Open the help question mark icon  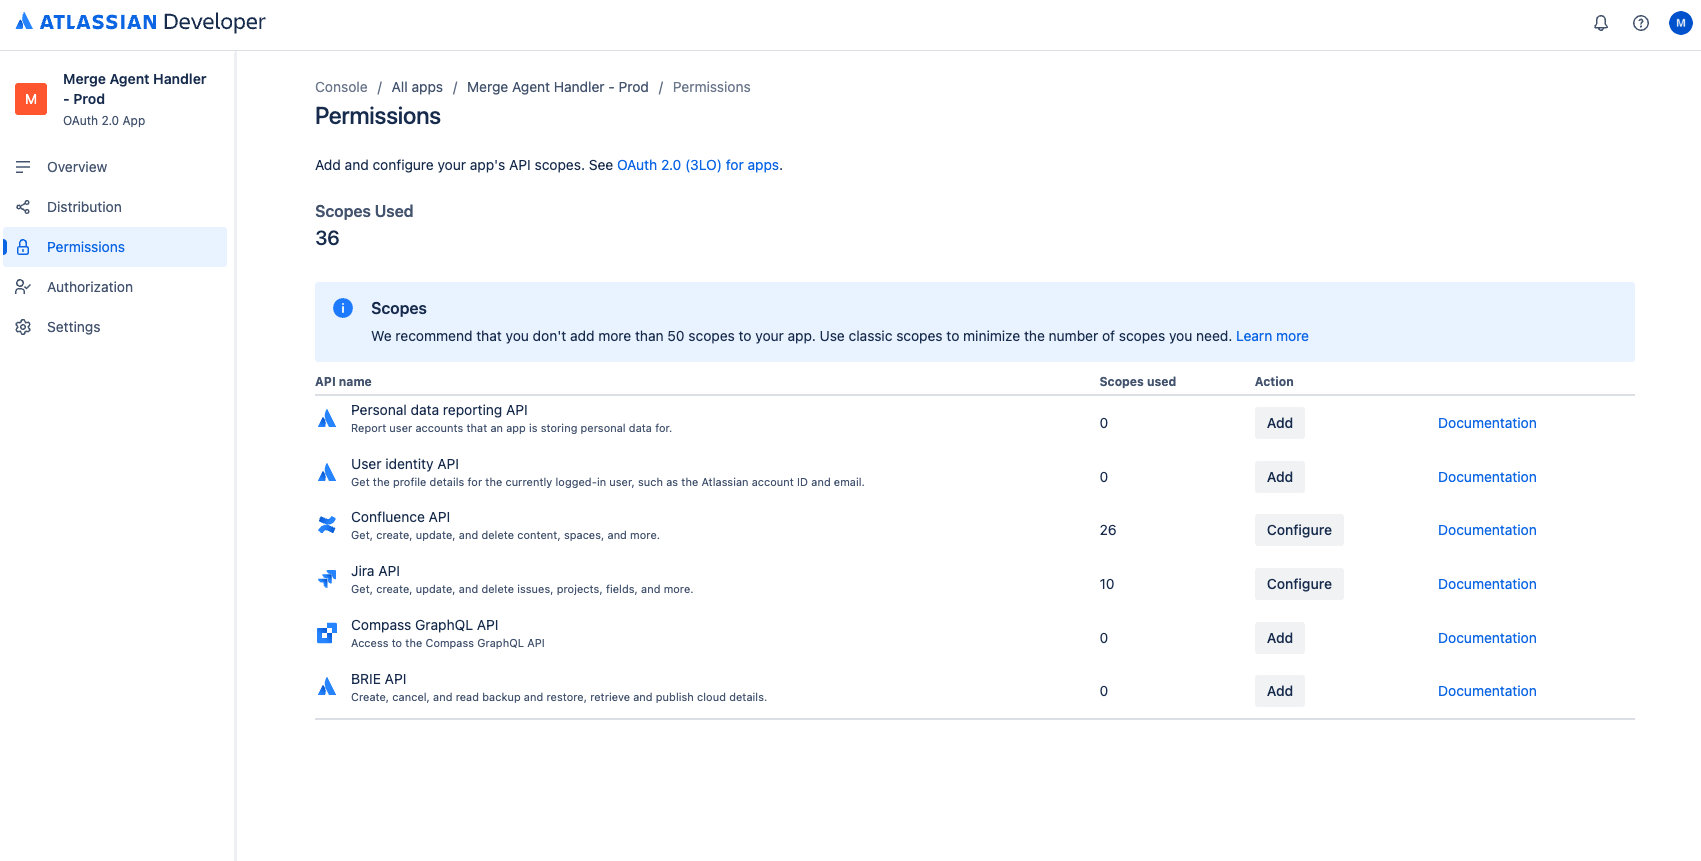point(1641,23)
